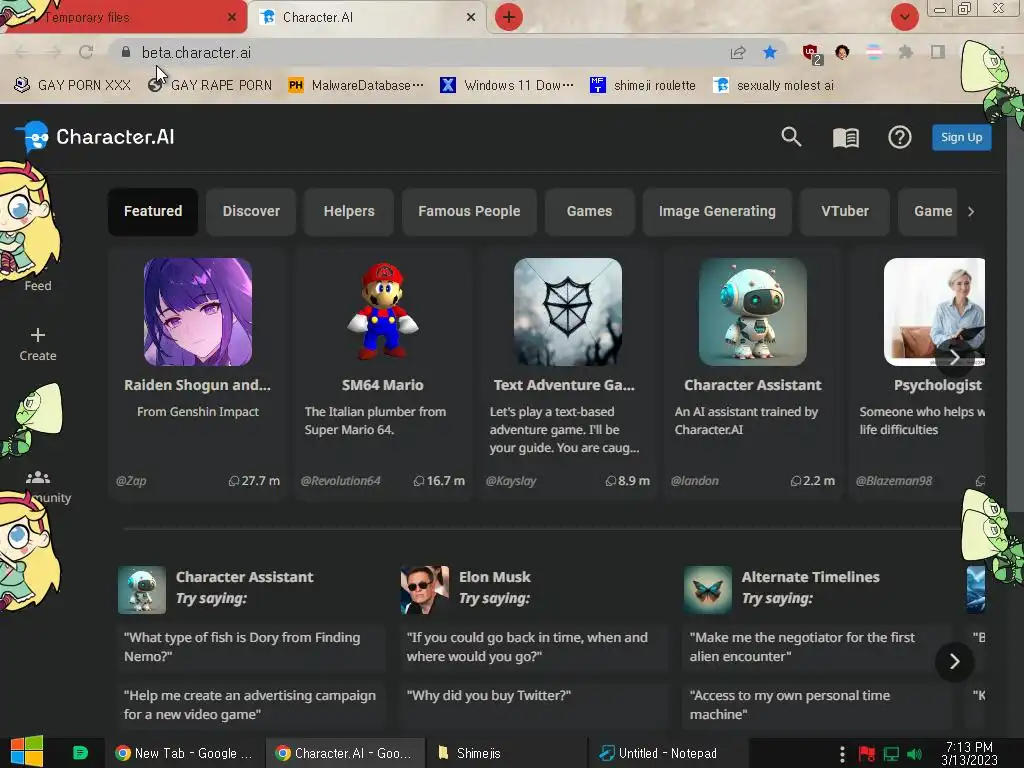Expand the tab search dropdown chevron
This screenshot has height=768, width=1024.
[x=904, y=17]
